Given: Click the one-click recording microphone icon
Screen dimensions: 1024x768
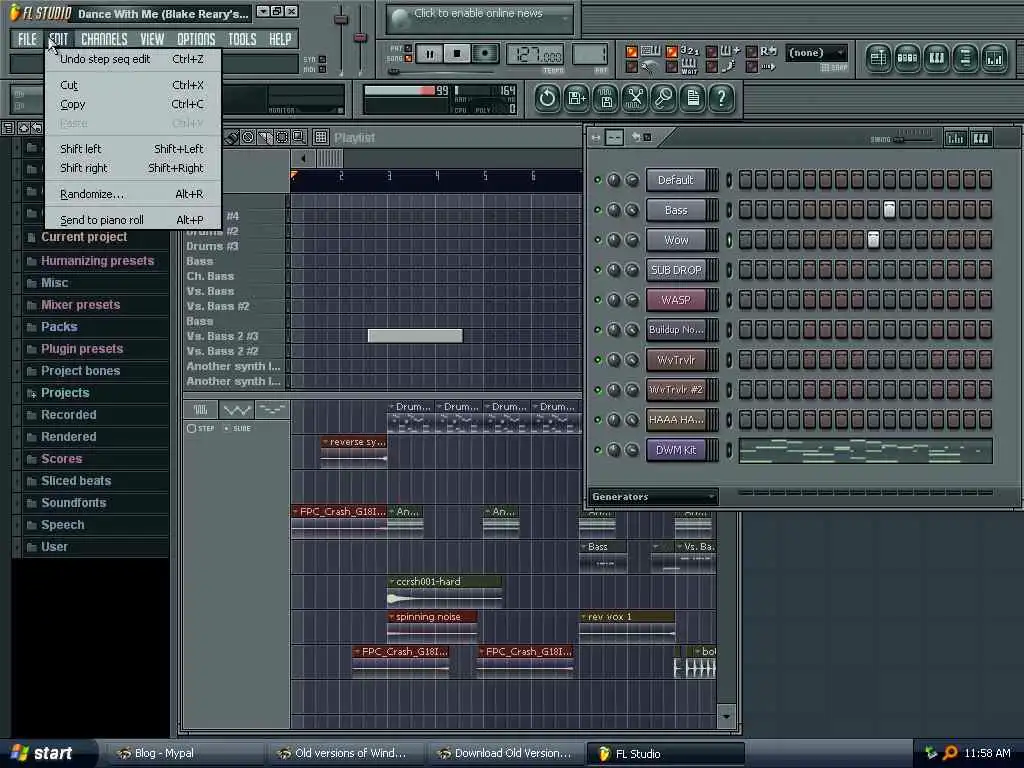Looking at the screenshot, I should pyautogui.click(x=664, y=98).
